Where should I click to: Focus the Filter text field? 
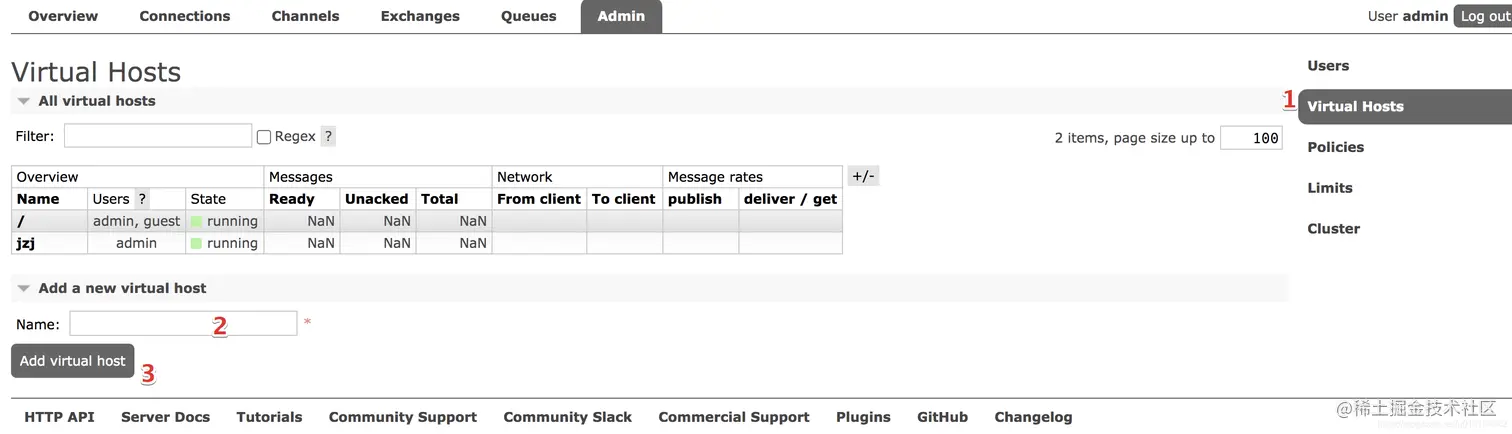[158, 136]
